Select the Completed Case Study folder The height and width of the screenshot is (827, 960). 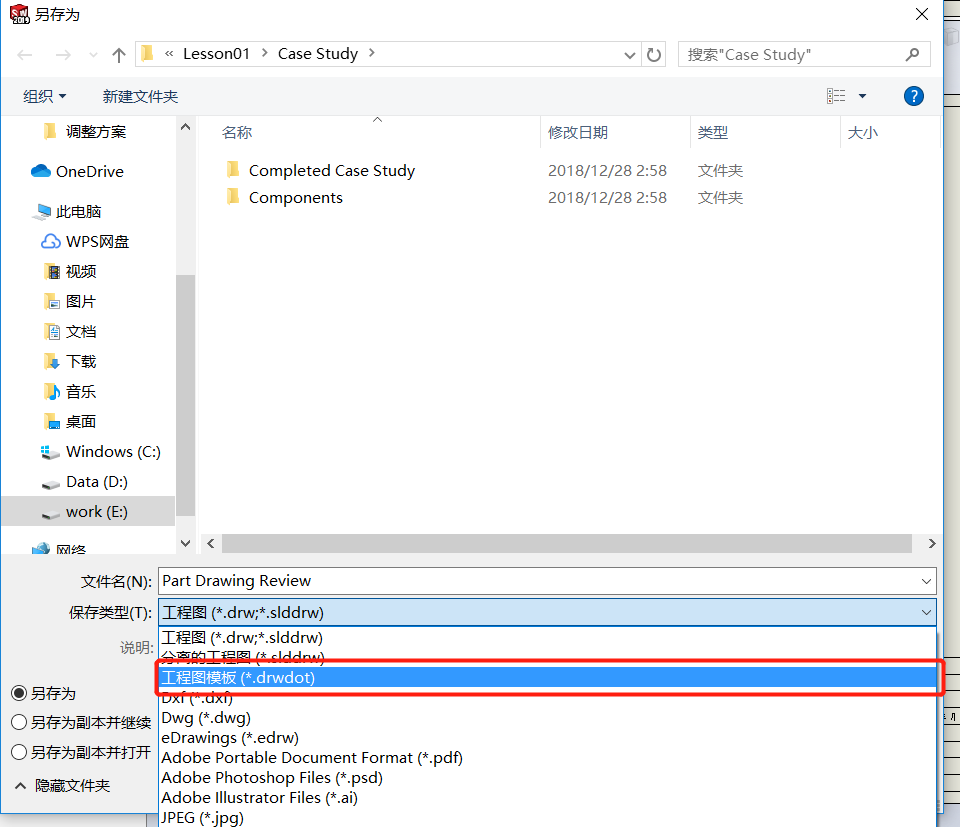pyautogui.click(x=332, y=171)
